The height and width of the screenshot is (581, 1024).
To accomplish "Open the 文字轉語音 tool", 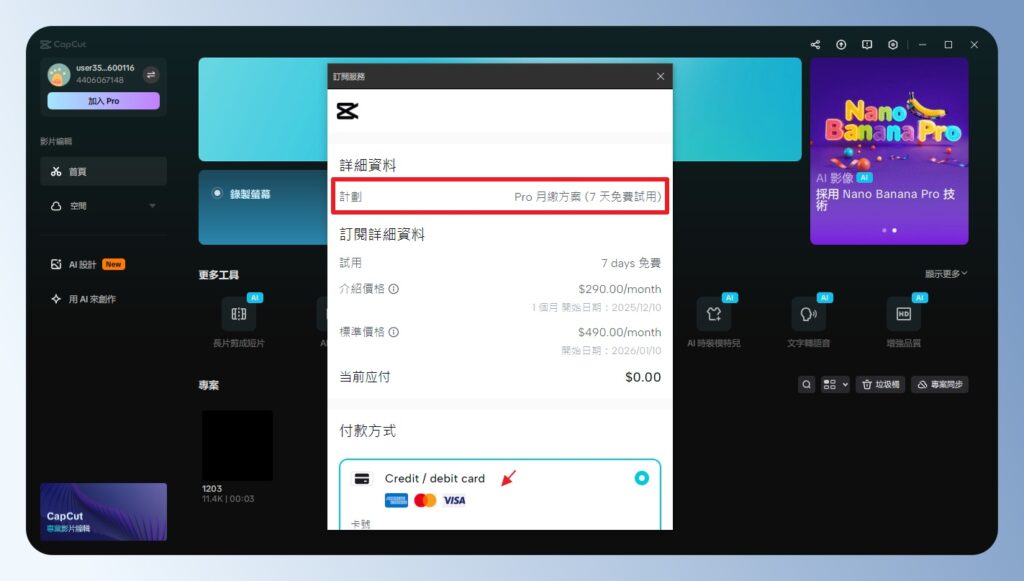I will point(809,313).
